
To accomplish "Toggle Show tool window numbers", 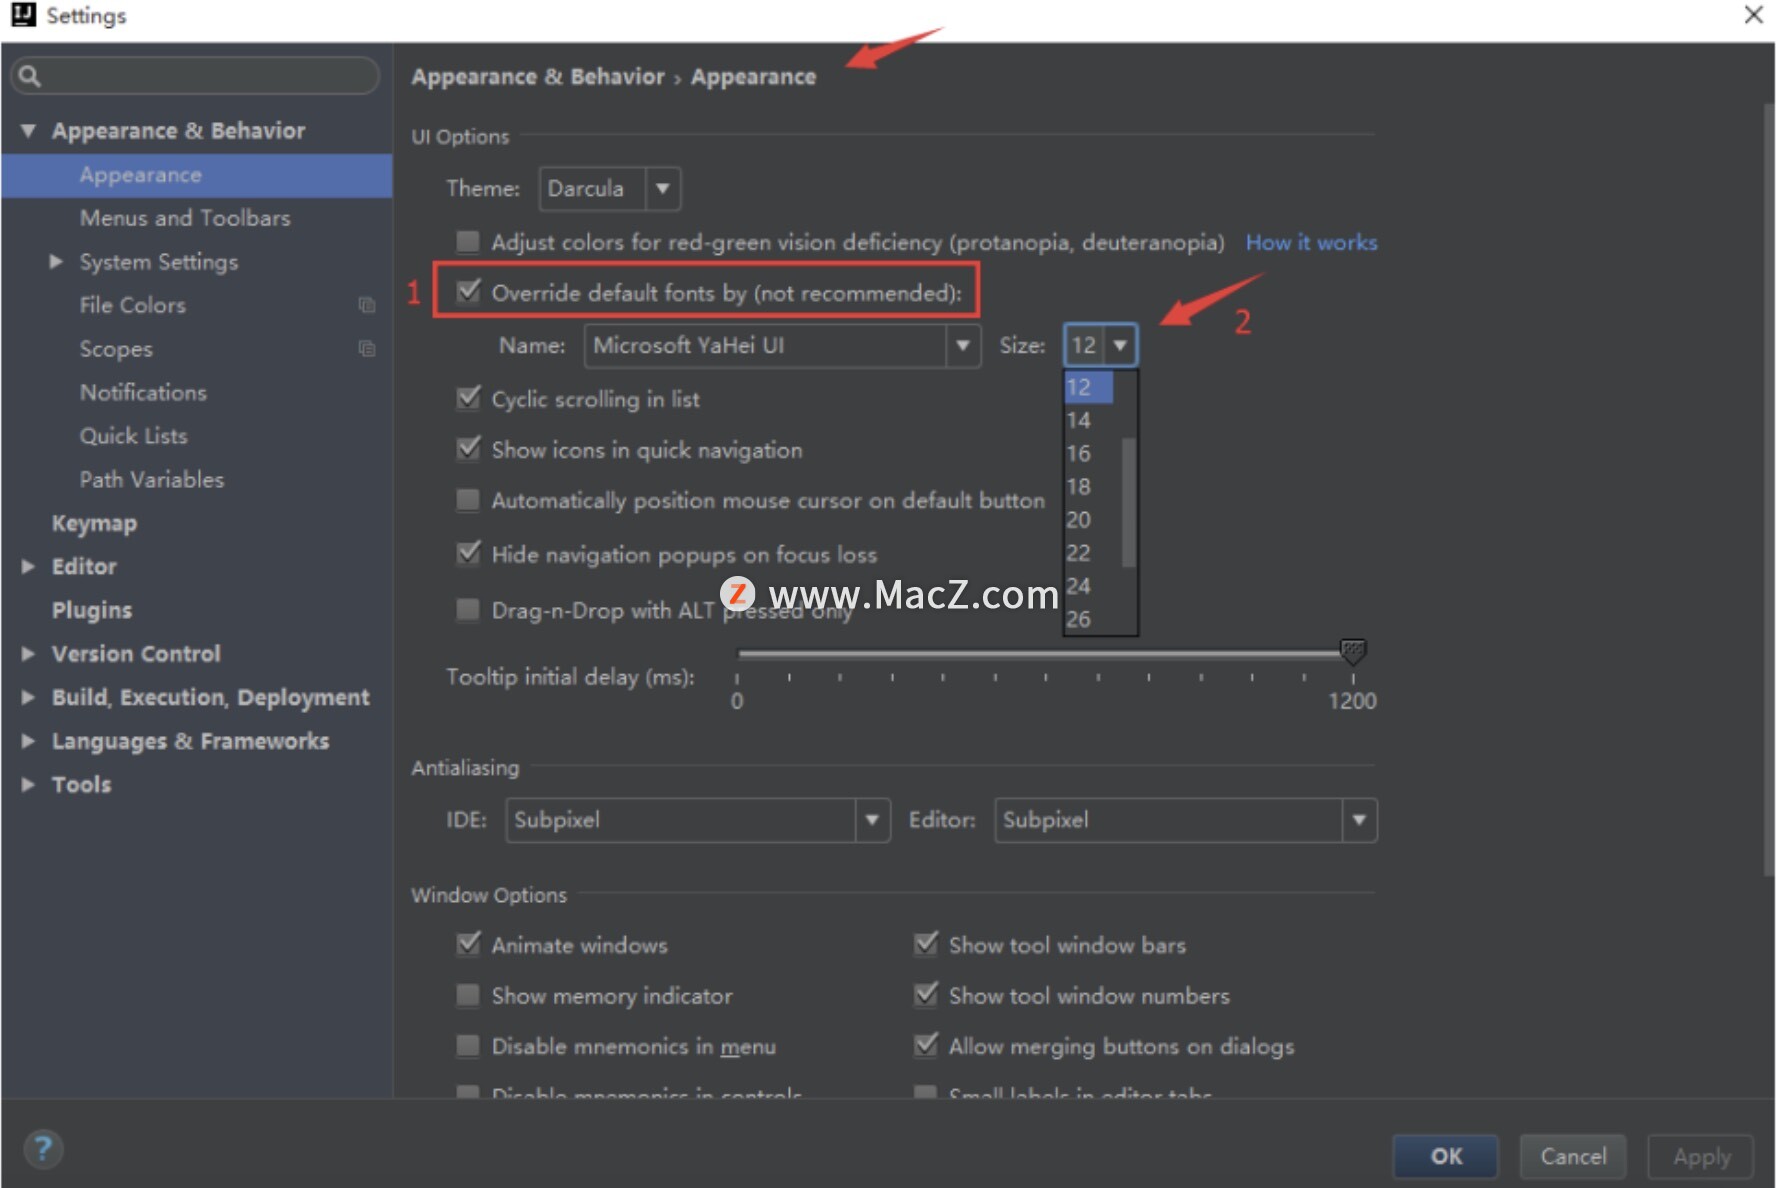I will 926,995.
